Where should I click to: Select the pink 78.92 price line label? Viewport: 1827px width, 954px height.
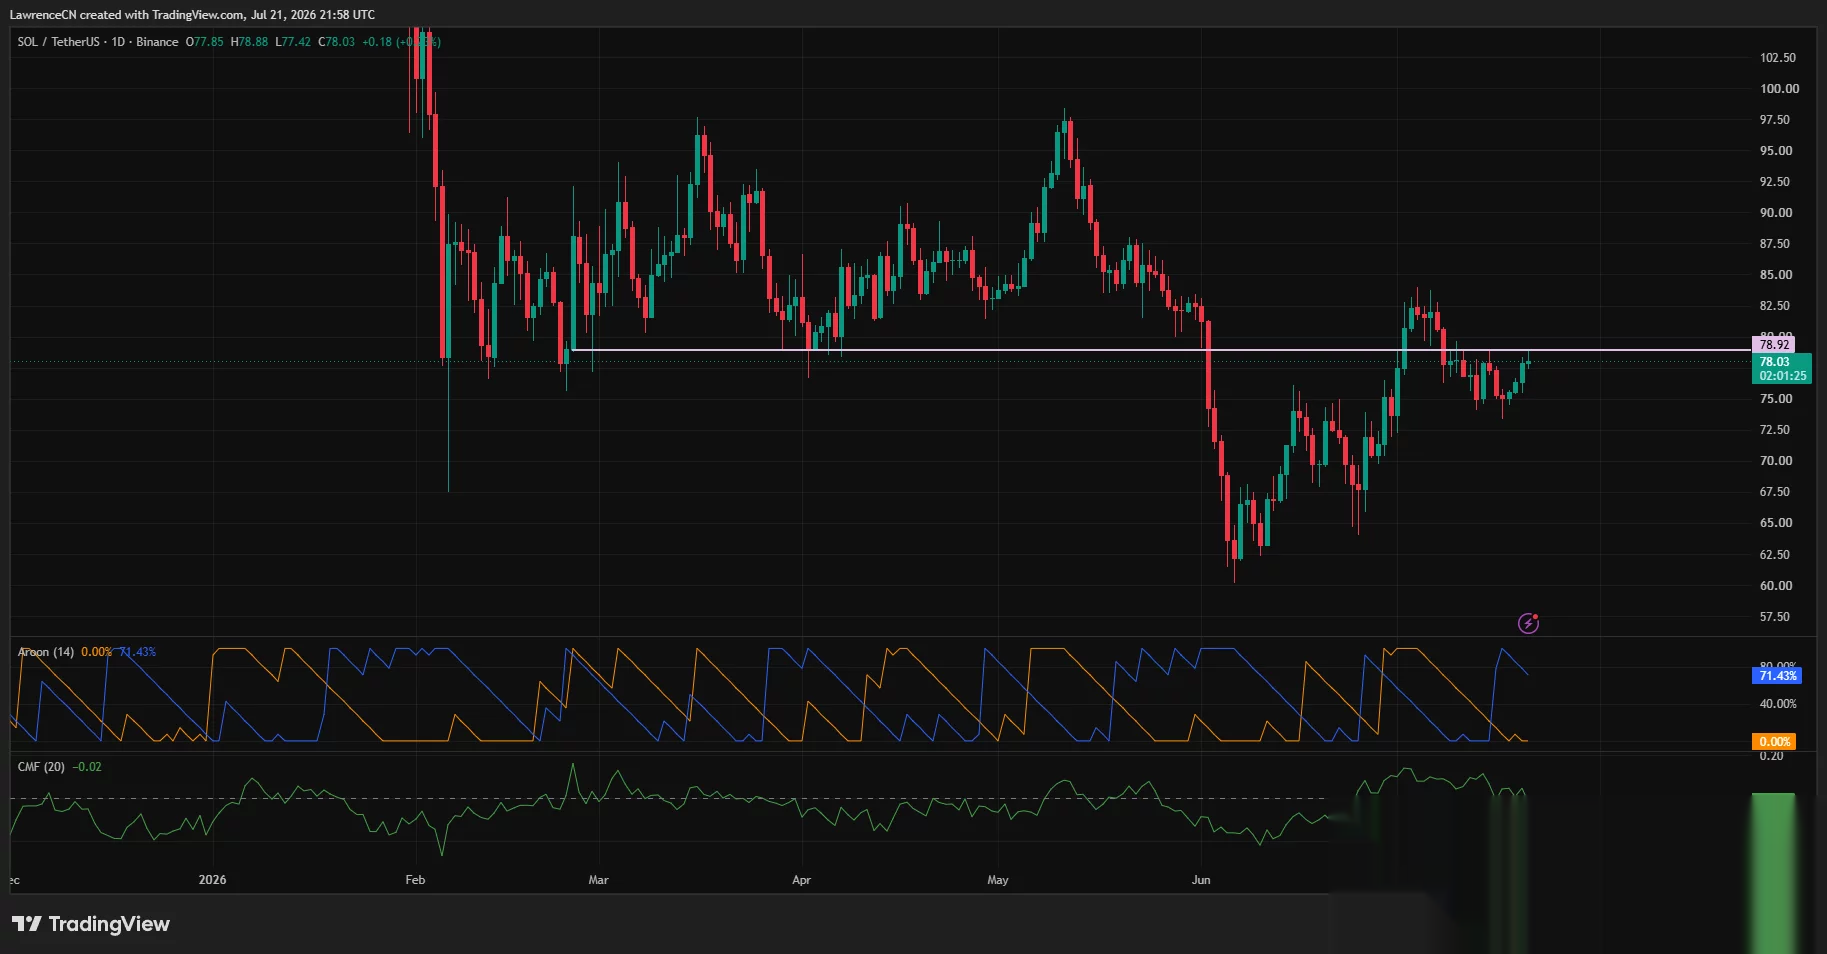pos(1774,345)
